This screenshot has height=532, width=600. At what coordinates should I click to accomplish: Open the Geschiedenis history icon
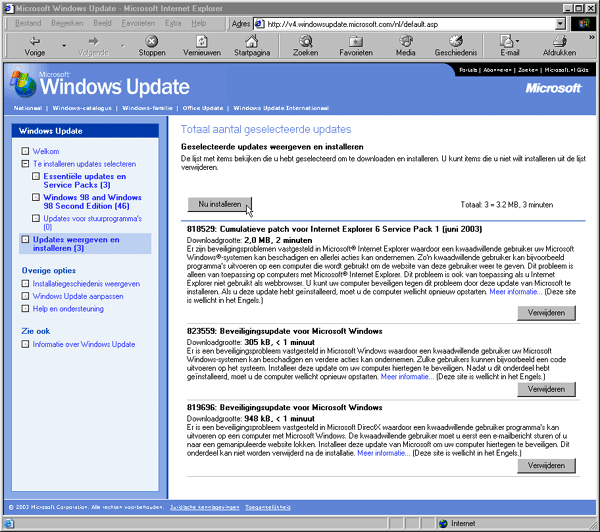point(456,41)
